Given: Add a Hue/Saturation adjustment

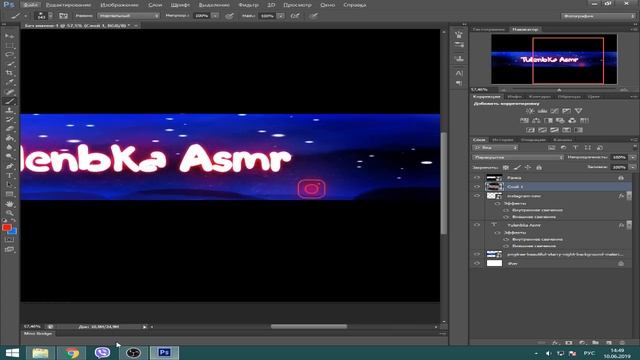Looking at the screenshot, I should coord(524,120).
